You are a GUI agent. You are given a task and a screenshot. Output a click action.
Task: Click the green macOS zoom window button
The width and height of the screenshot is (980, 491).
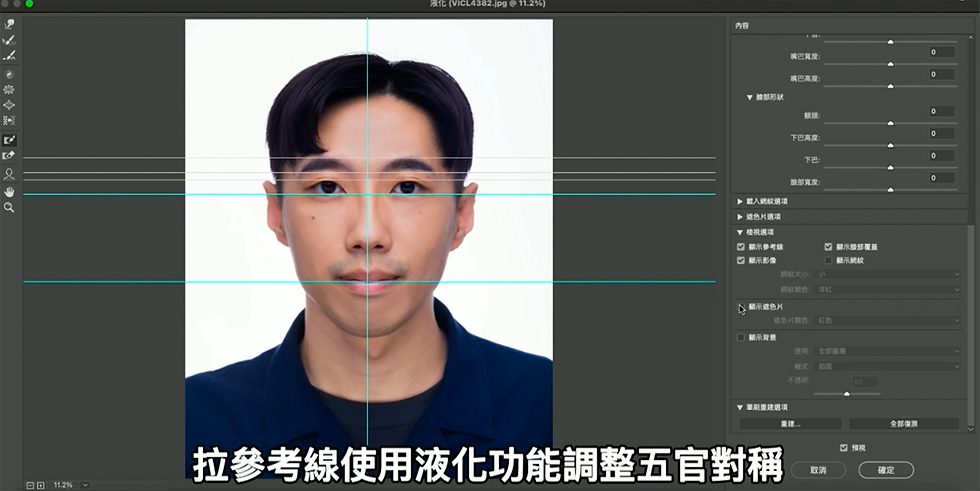click(x=29, y=4)
